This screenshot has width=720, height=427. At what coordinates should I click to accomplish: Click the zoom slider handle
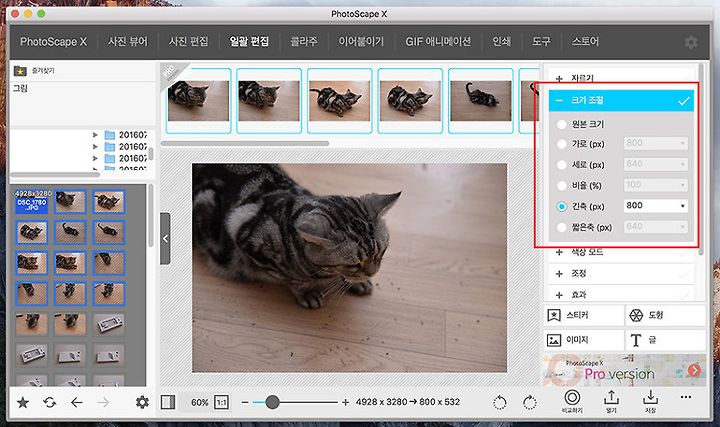coord(272,402)
